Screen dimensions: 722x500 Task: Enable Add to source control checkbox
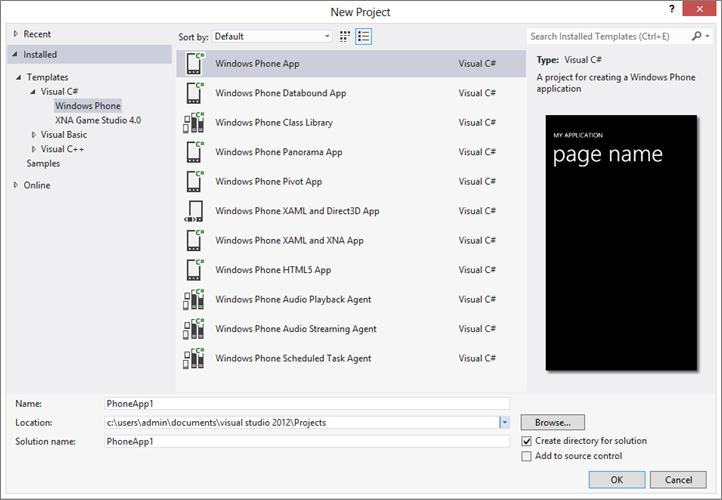click(526, 456)
